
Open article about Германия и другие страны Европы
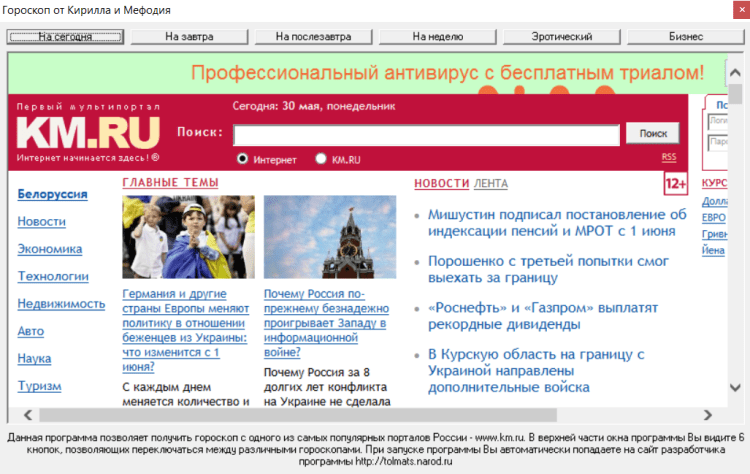pos(186,330)
